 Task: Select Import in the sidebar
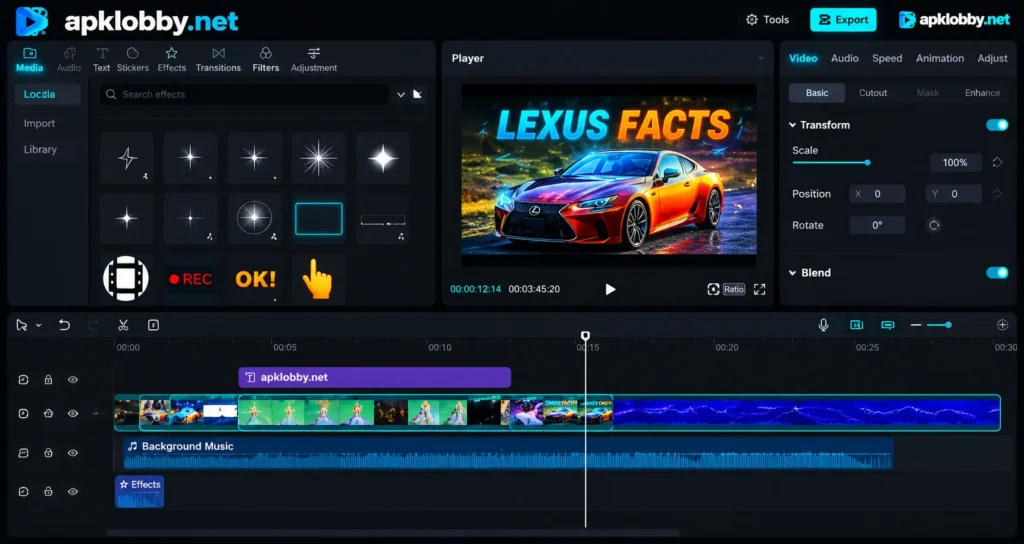[39, 123]
